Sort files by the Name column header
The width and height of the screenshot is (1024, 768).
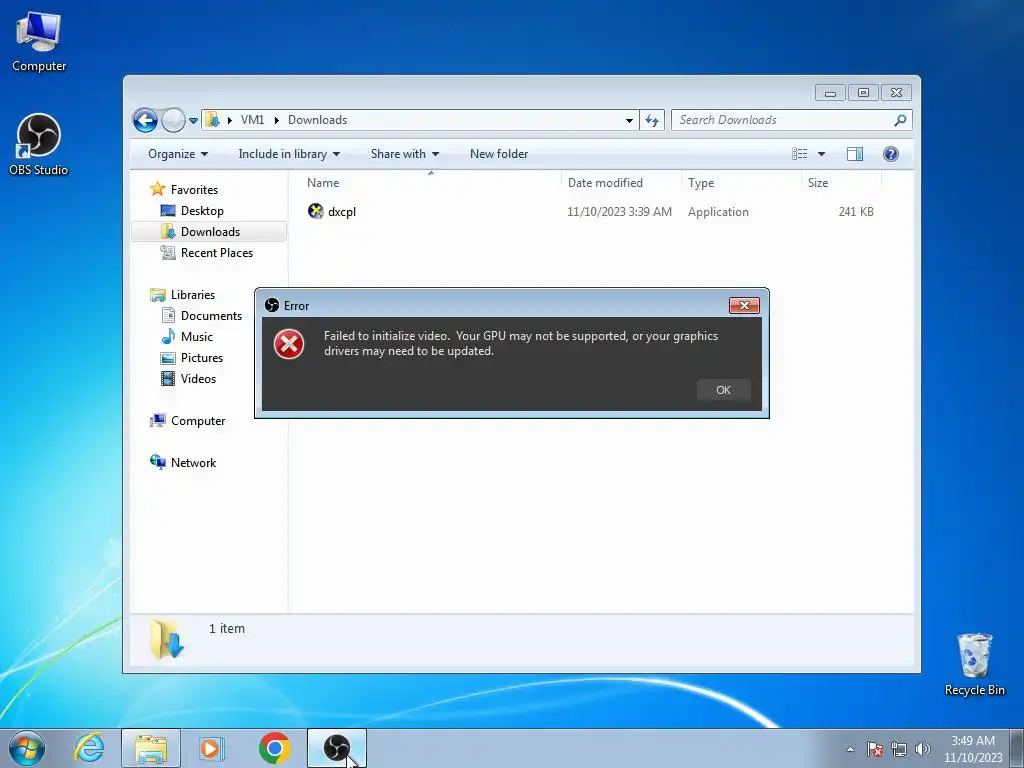(430, 183)
